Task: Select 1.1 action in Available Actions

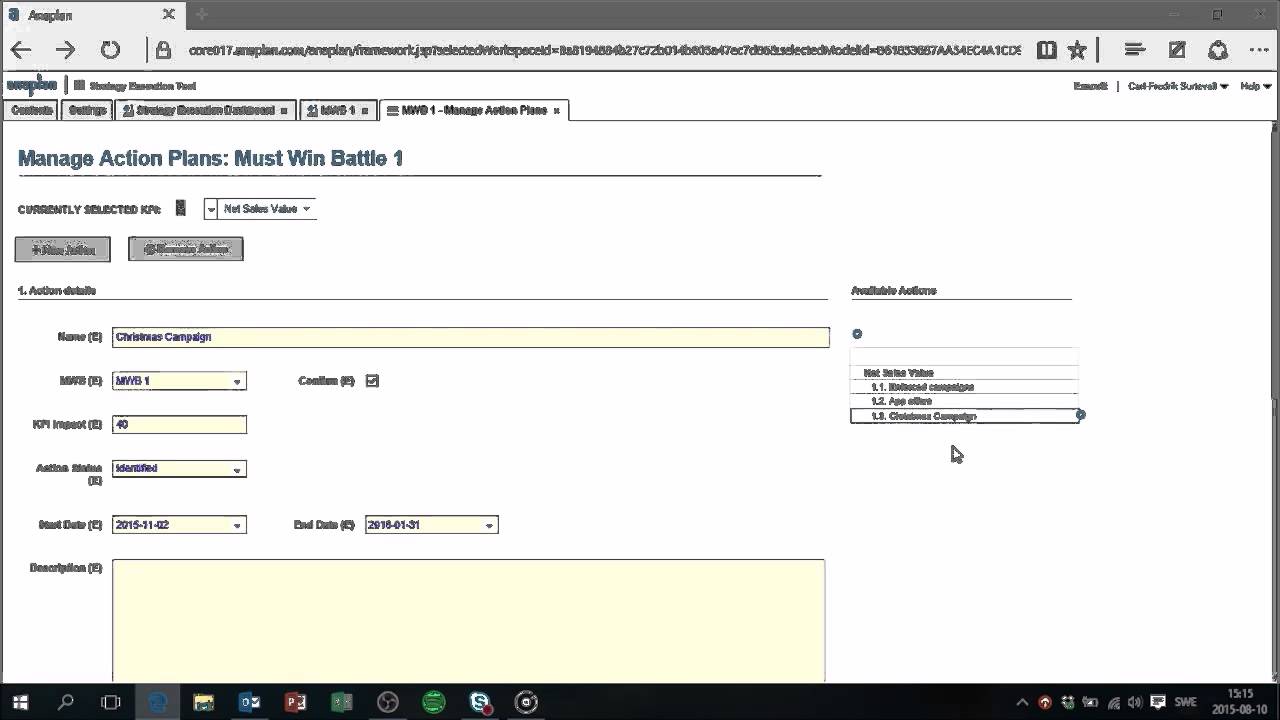Action: (x=964, y=387)
